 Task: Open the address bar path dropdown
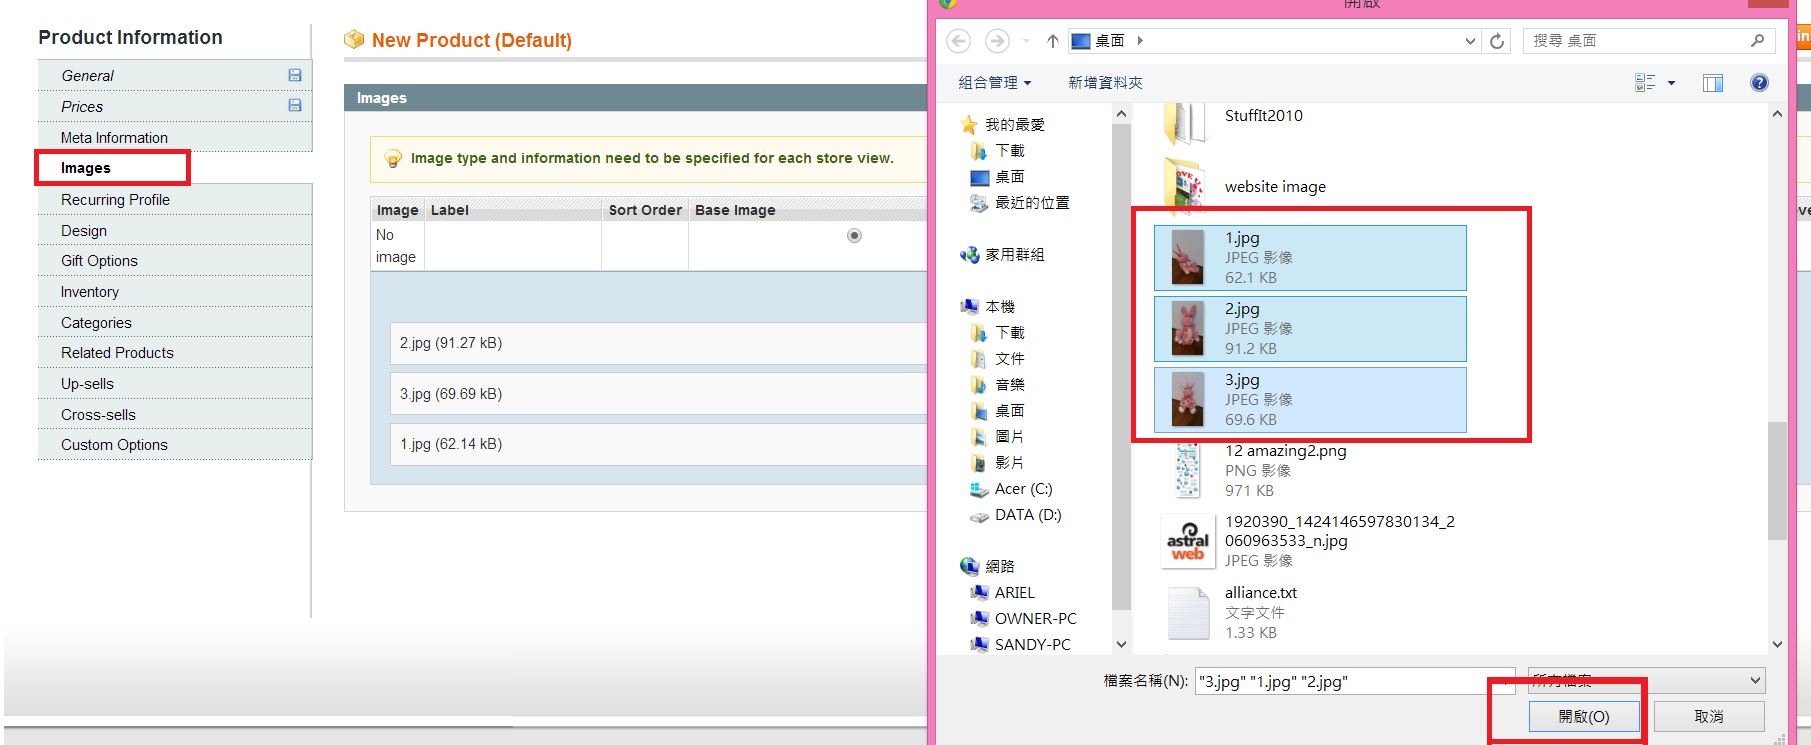[1470, 41]
